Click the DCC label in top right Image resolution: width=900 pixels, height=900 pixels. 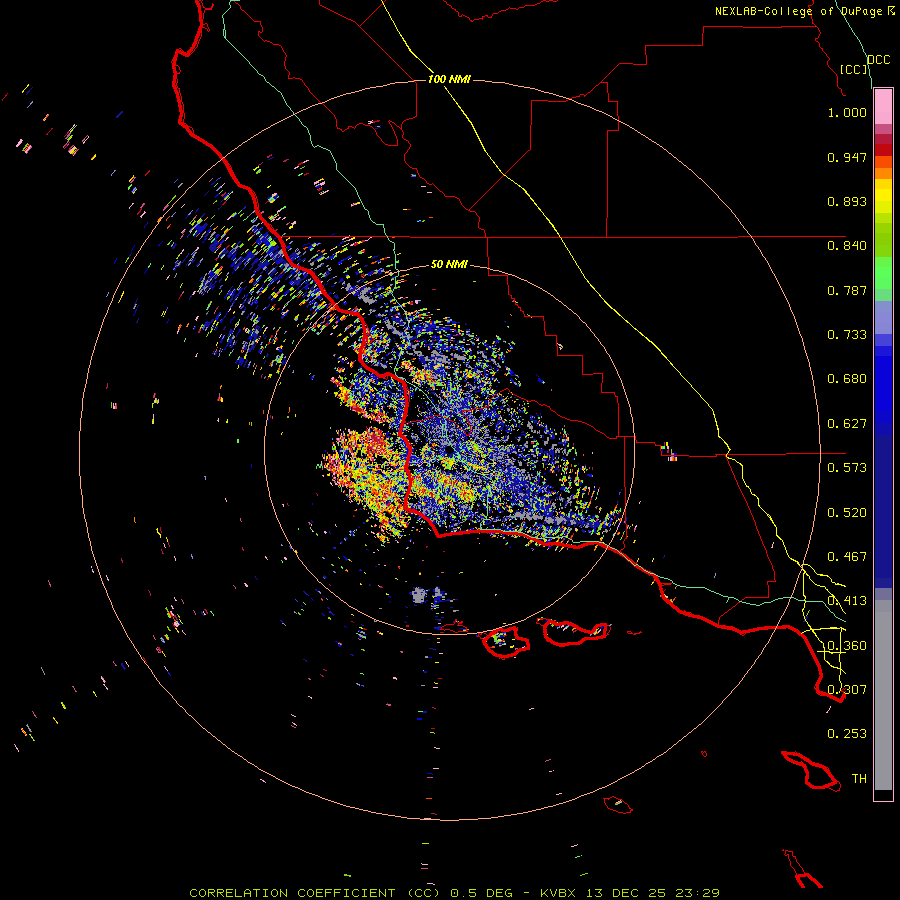(879, 60)
